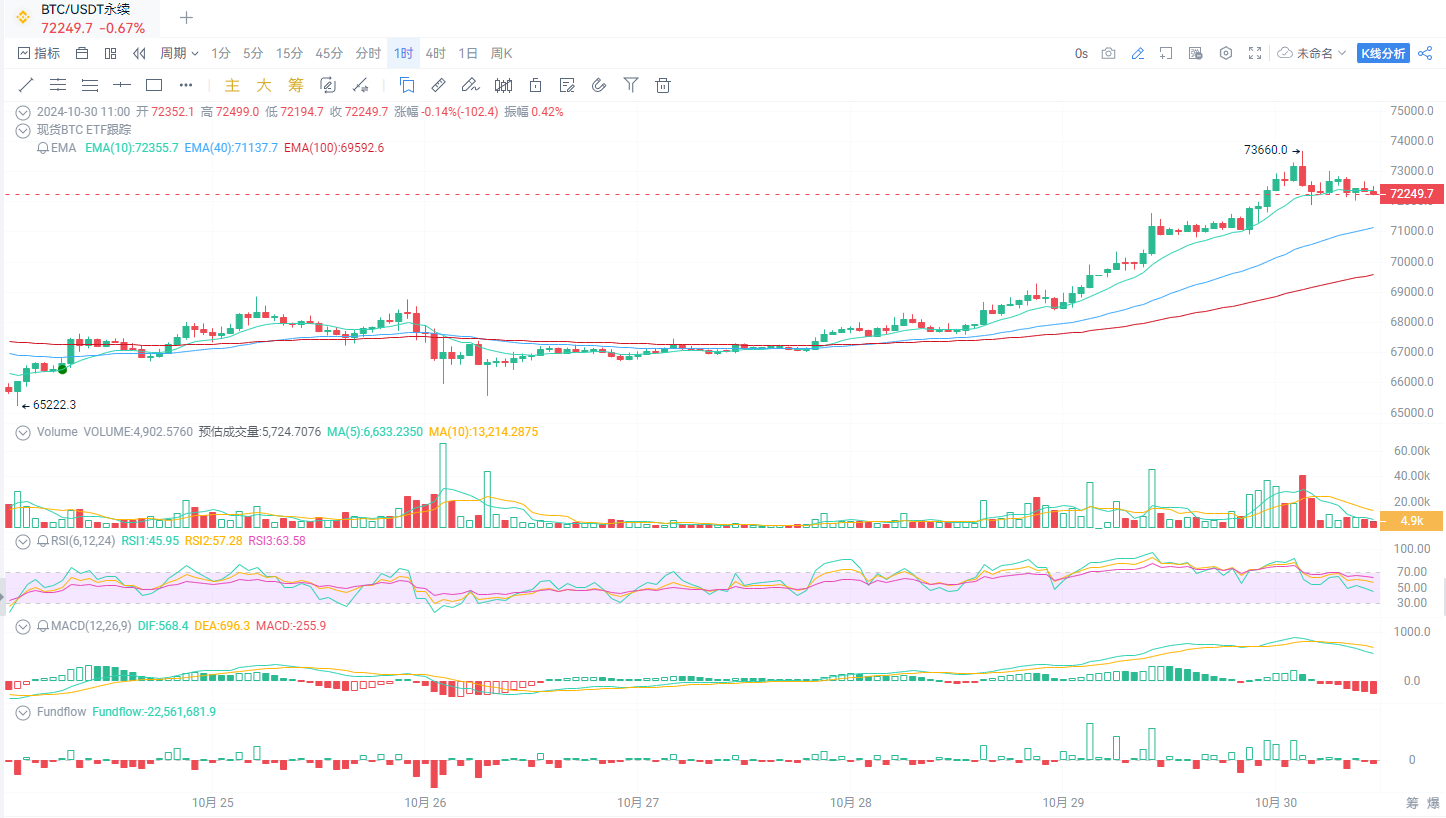The image size is (1446, 818).
Task: Collapse the 现货BTC ETF跟踪 chevron
Action: point(23,130)
